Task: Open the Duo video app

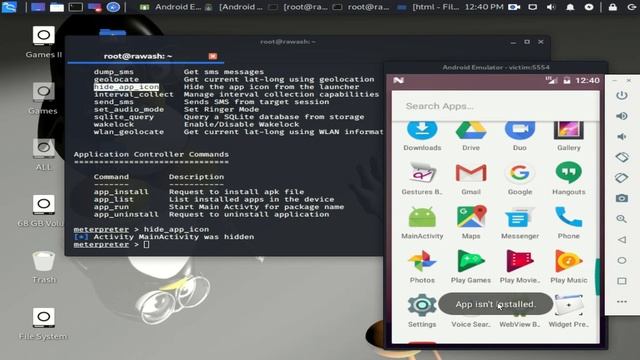Action: click(x=519, y=136)
